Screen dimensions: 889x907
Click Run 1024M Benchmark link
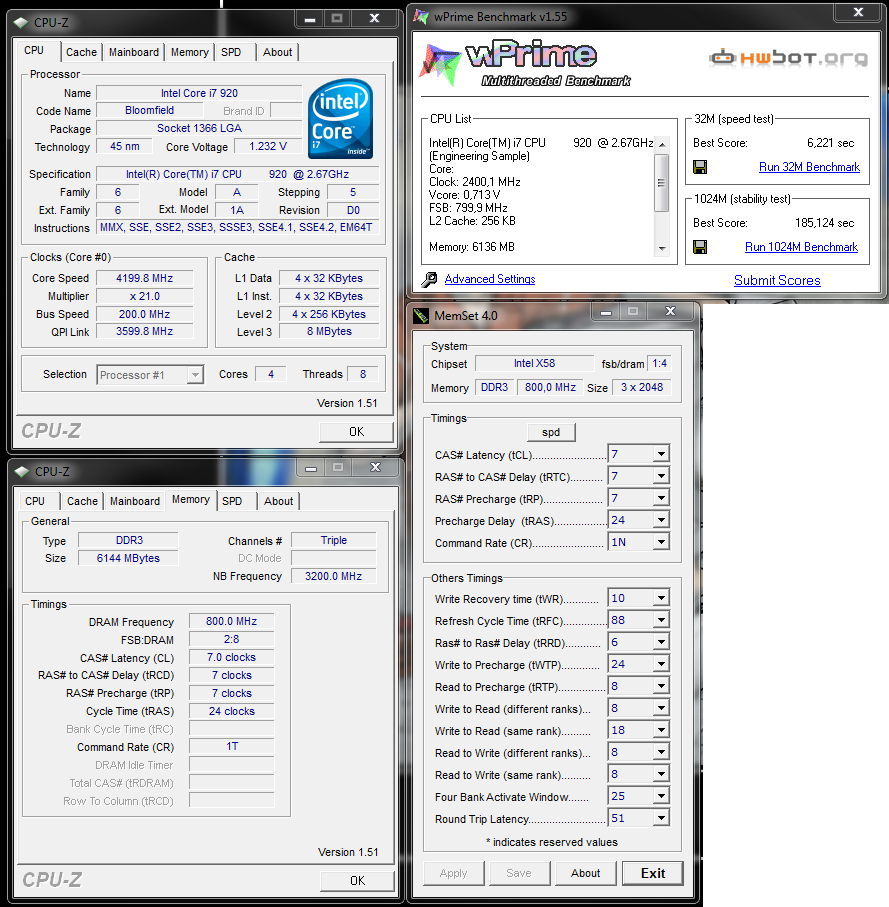point(801,247)
